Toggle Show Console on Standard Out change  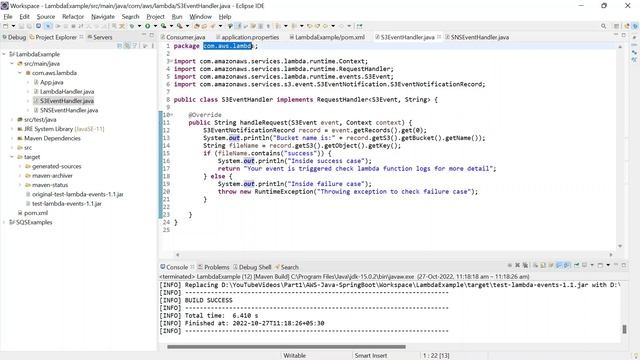pyautogui.click(x=559, y=265)
